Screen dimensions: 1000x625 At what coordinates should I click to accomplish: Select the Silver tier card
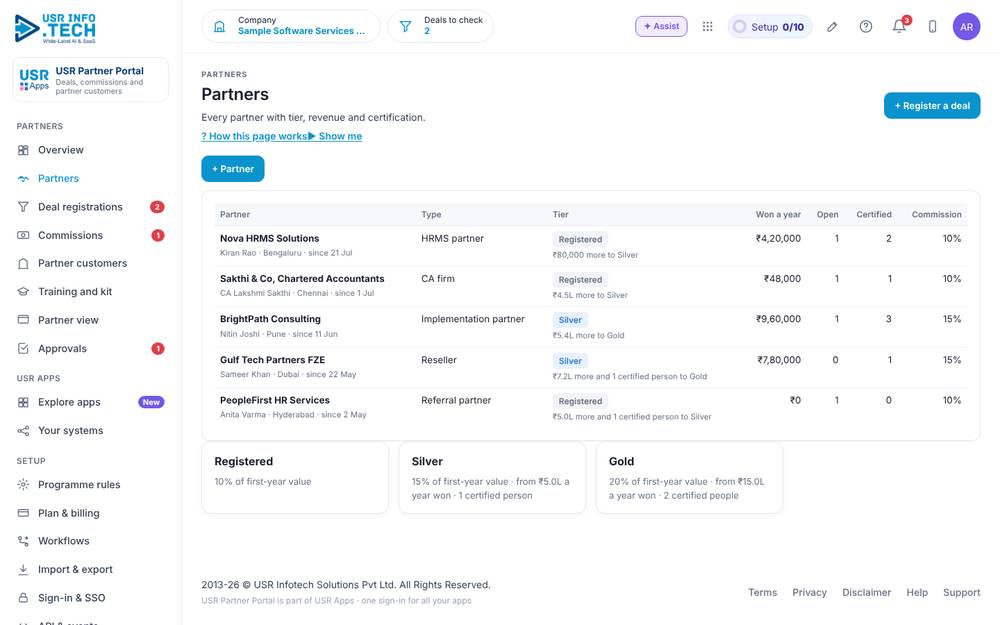[492, 477]
